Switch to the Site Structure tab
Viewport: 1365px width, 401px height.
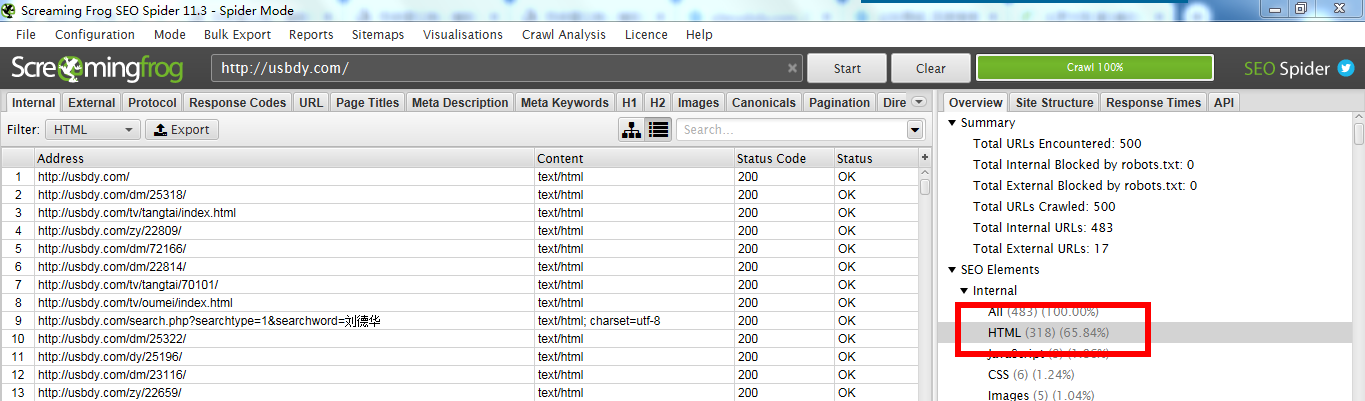pos(1054,102)
